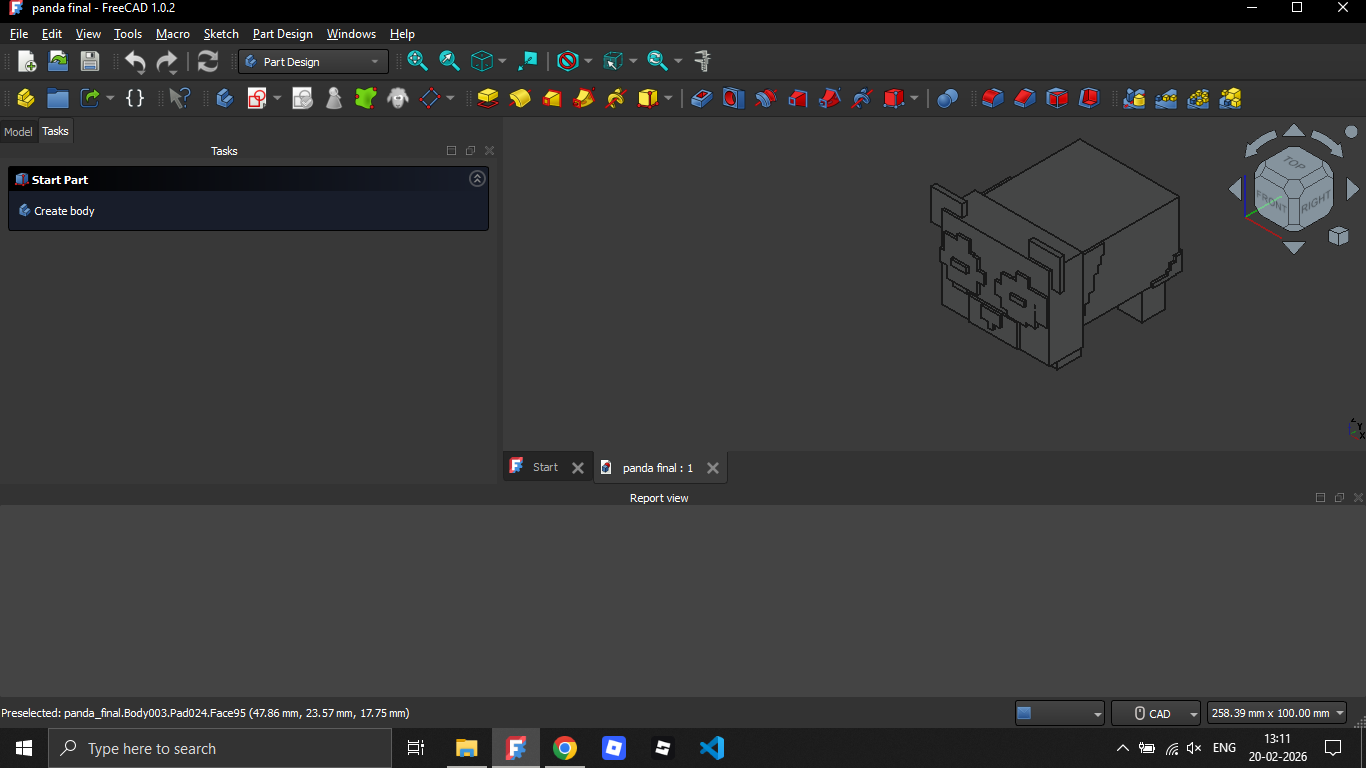The width and height of the screenshot is (1366, 768).
Task: Open the File menu
Action: point(19,34)
